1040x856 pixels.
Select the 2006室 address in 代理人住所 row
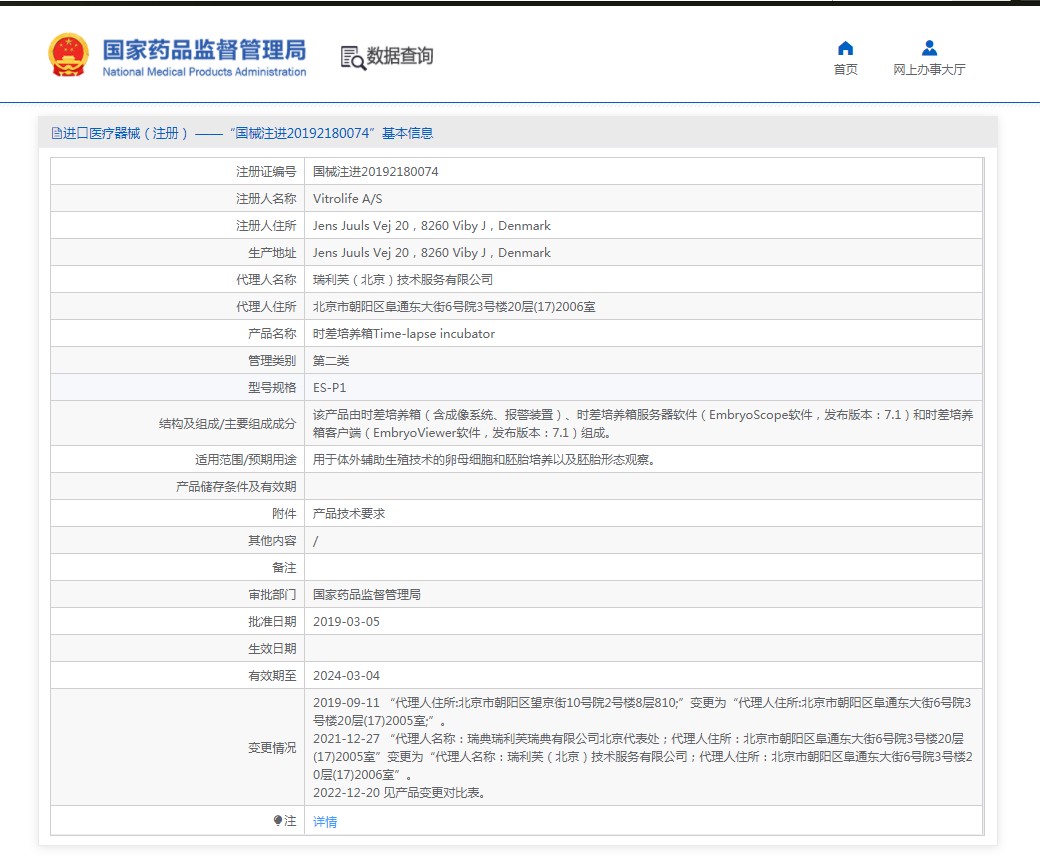coord(454,307)
